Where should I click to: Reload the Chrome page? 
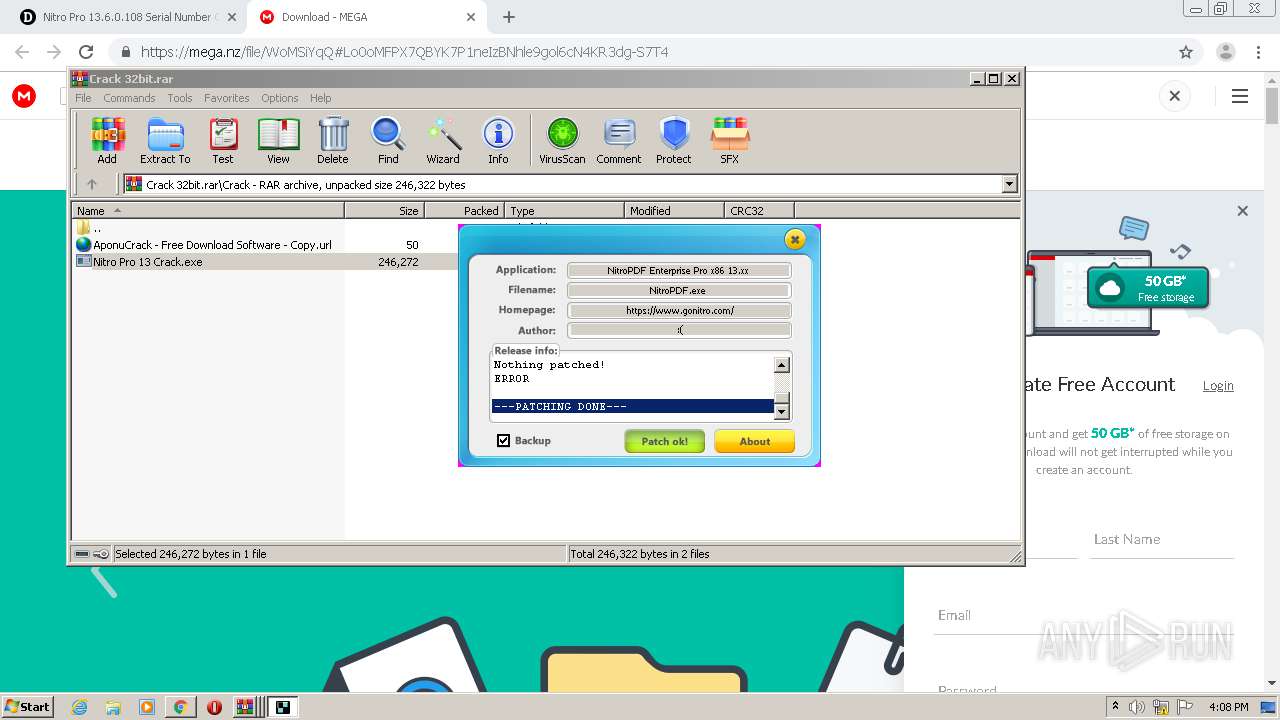click(86, 52)
